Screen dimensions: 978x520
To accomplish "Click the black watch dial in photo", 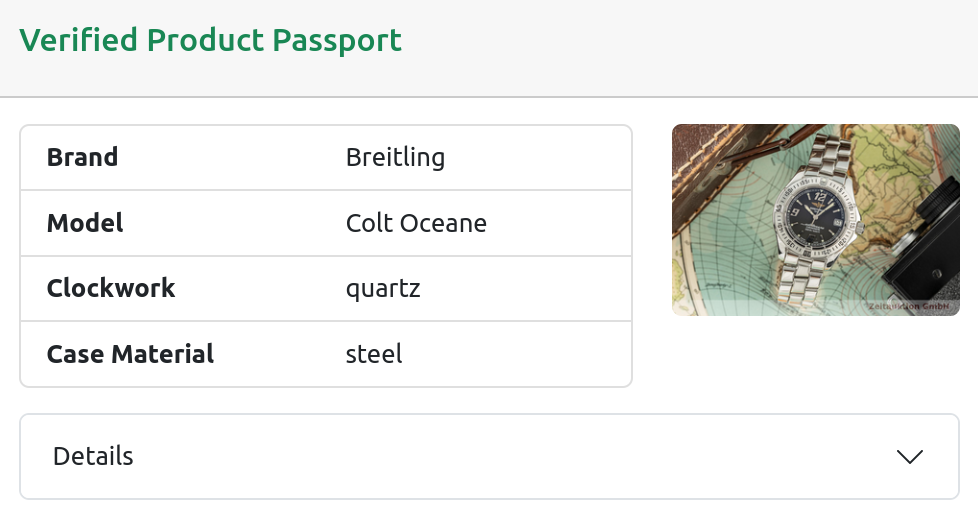I will 816,216.
